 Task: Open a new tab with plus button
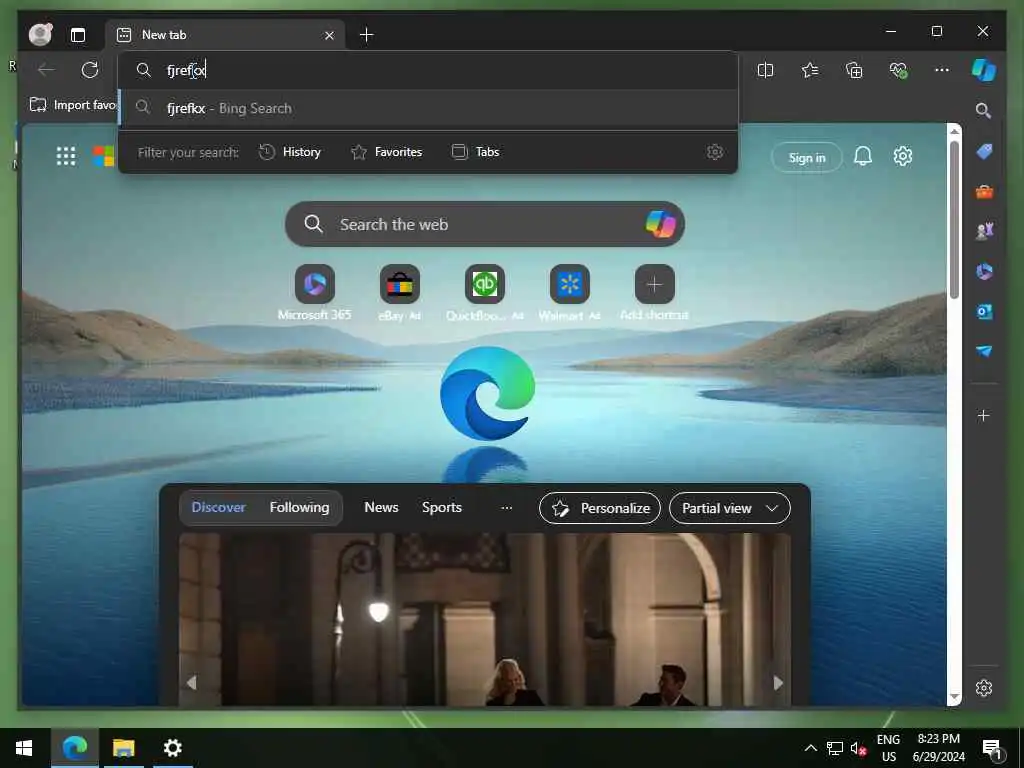(x=366, y=35)
